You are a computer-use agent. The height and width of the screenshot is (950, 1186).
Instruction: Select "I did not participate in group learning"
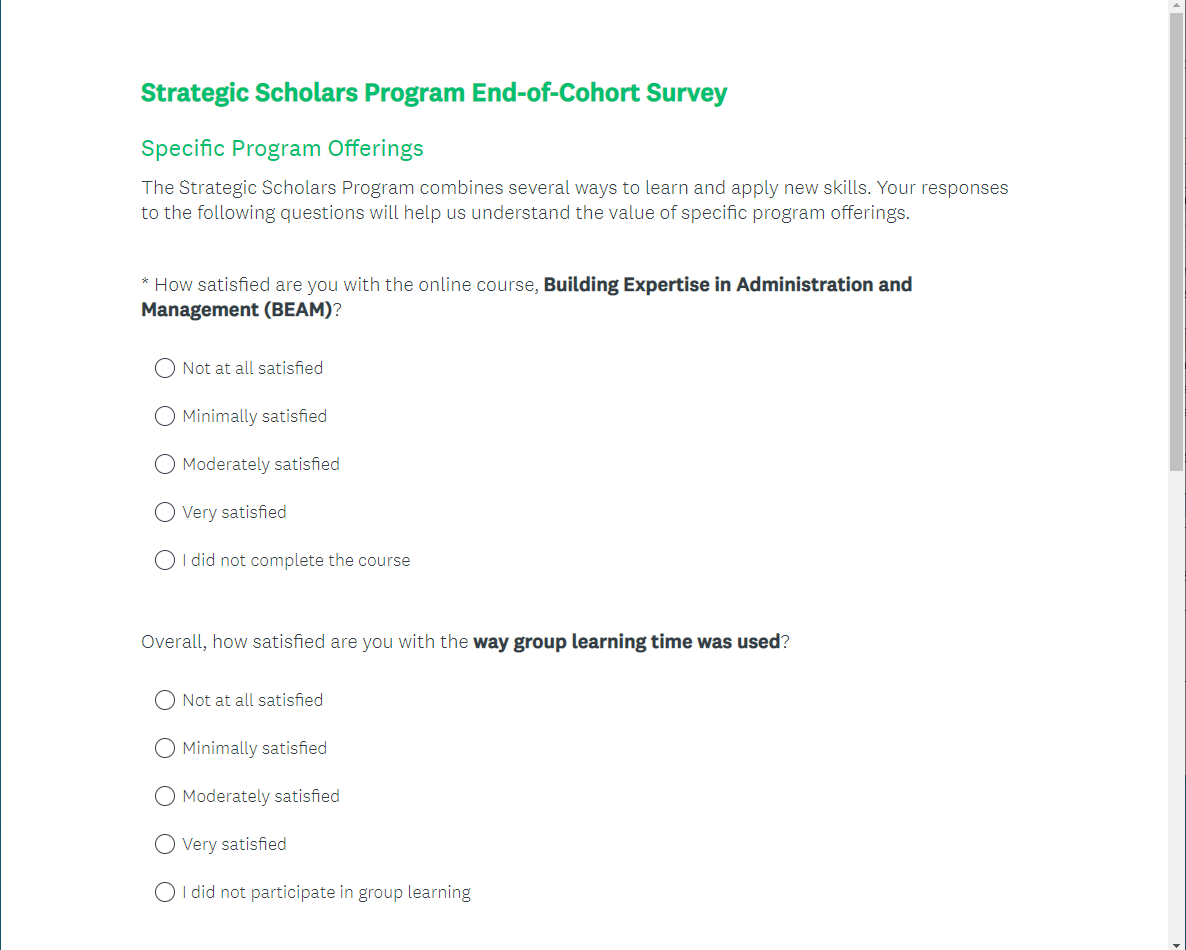[x=165, y=892]
